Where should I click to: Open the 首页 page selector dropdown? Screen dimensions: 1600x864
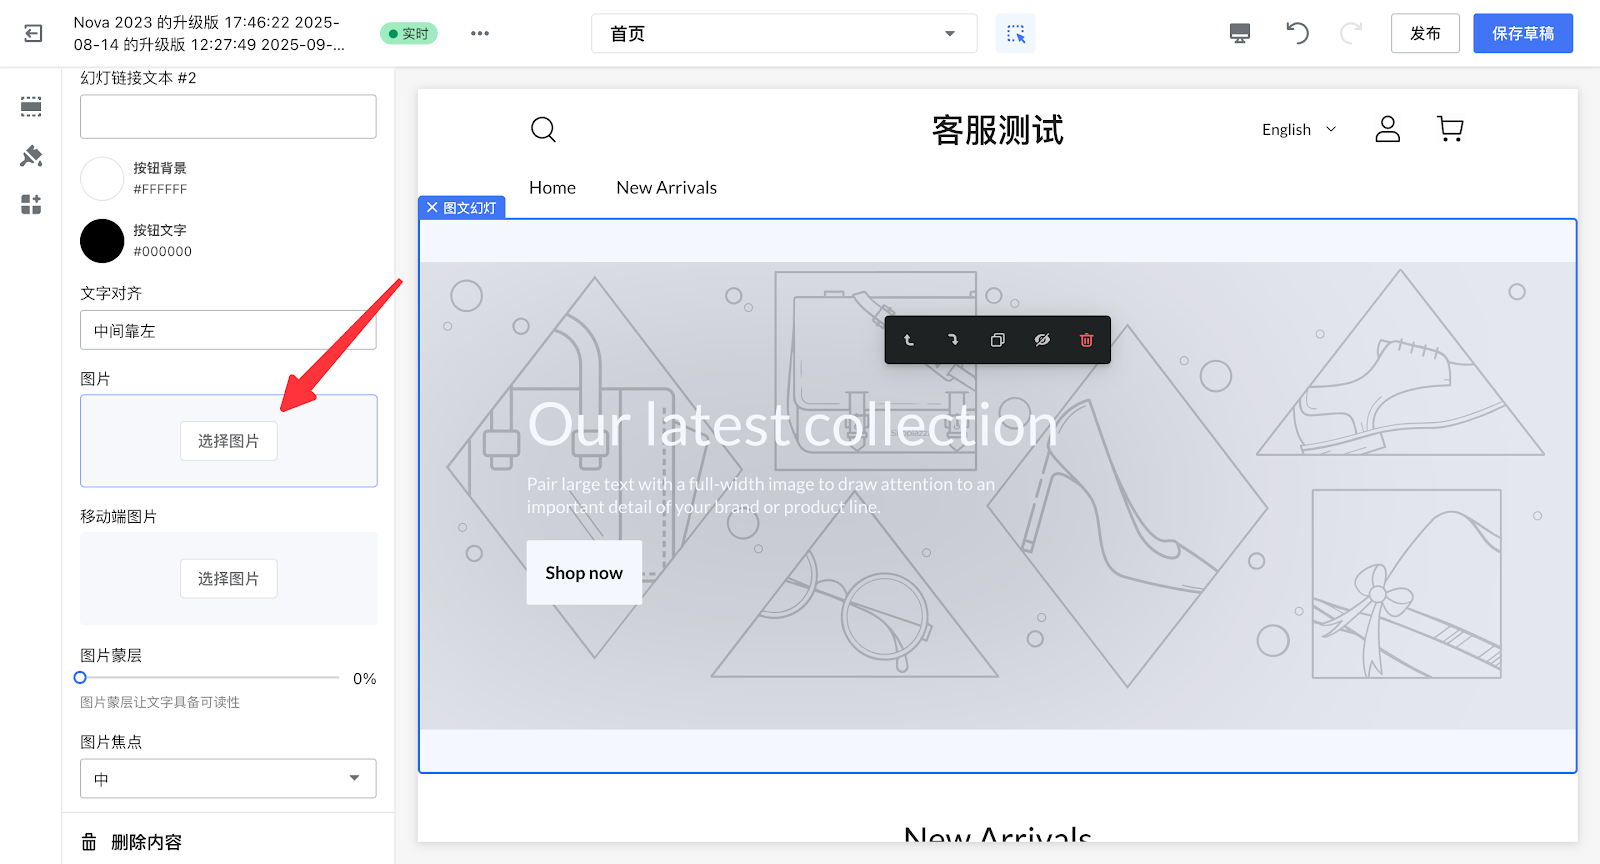[x=783, y=34]
